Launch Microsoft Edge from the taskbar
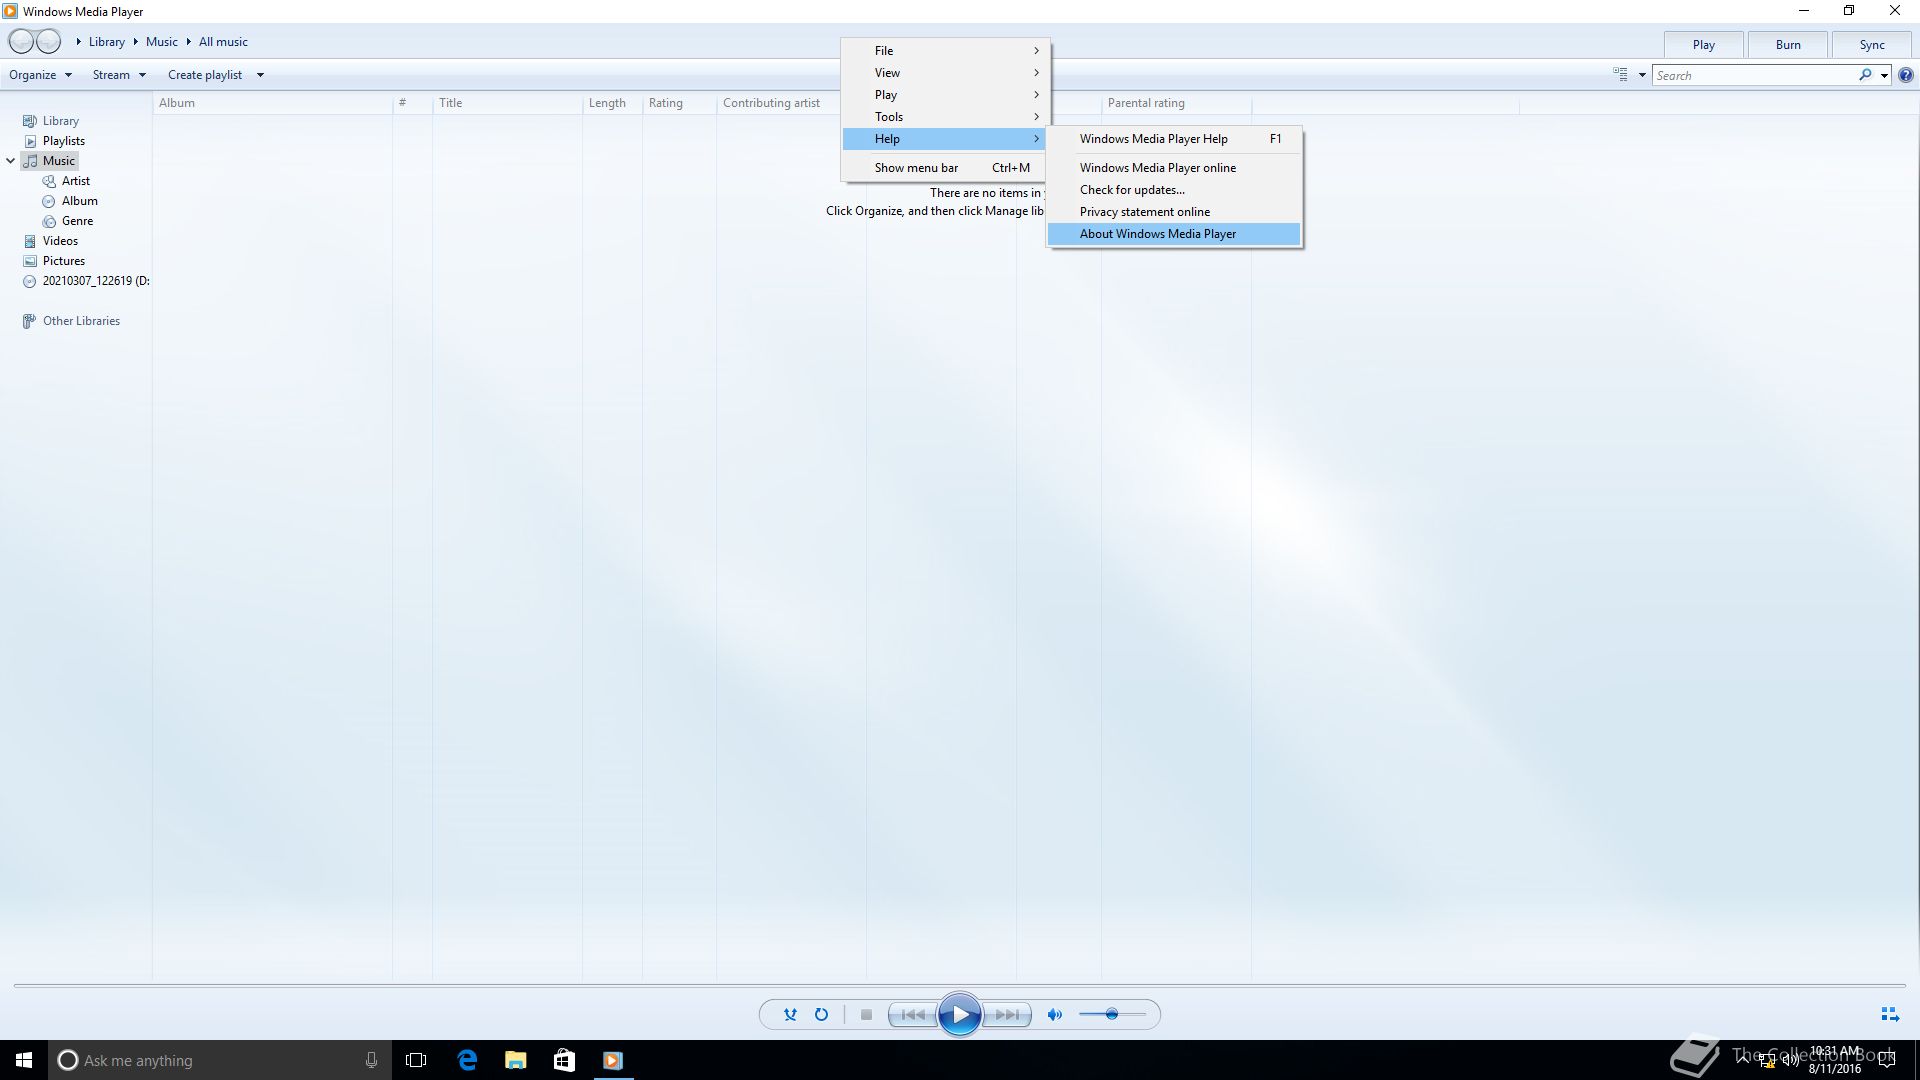This screenshot has width=1920, height=1080. (467, 1060)
